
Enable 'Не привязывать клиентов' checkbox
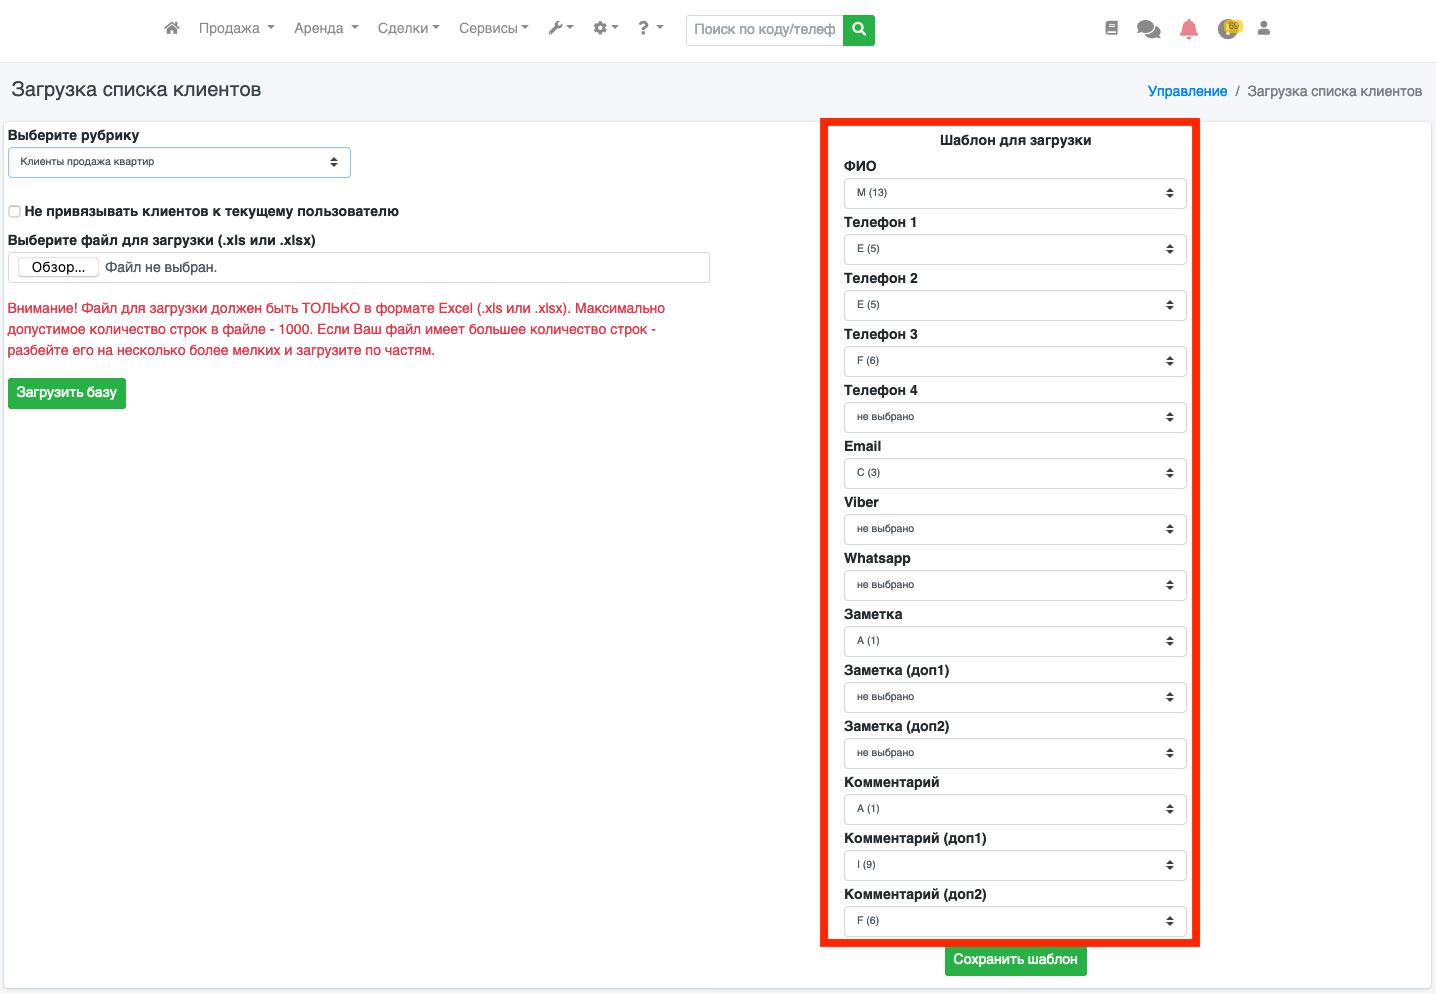click(x=15, y=211)
